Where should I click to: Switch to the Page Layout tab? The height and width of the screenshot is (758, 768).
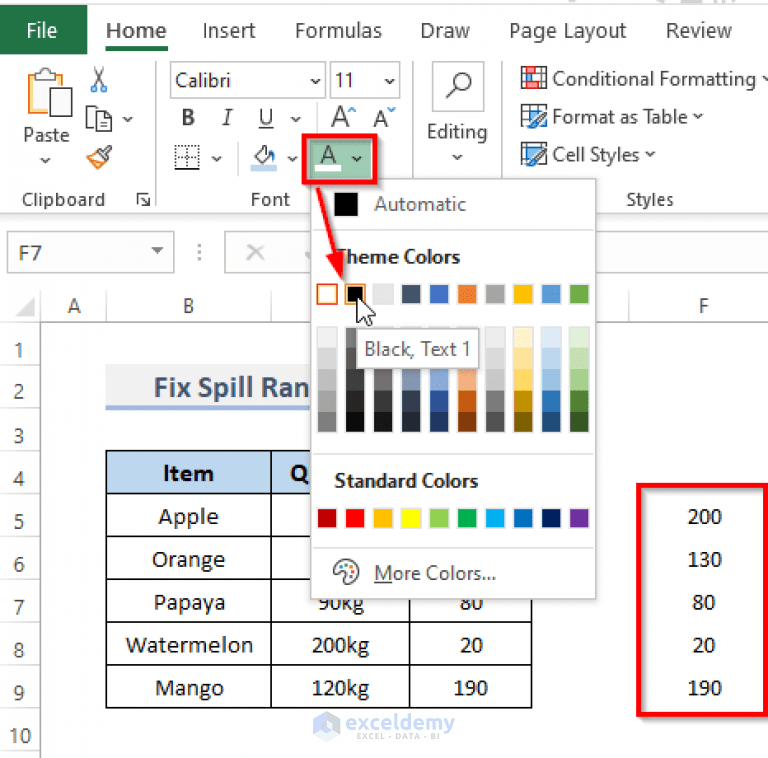click(x=568, y=31)
